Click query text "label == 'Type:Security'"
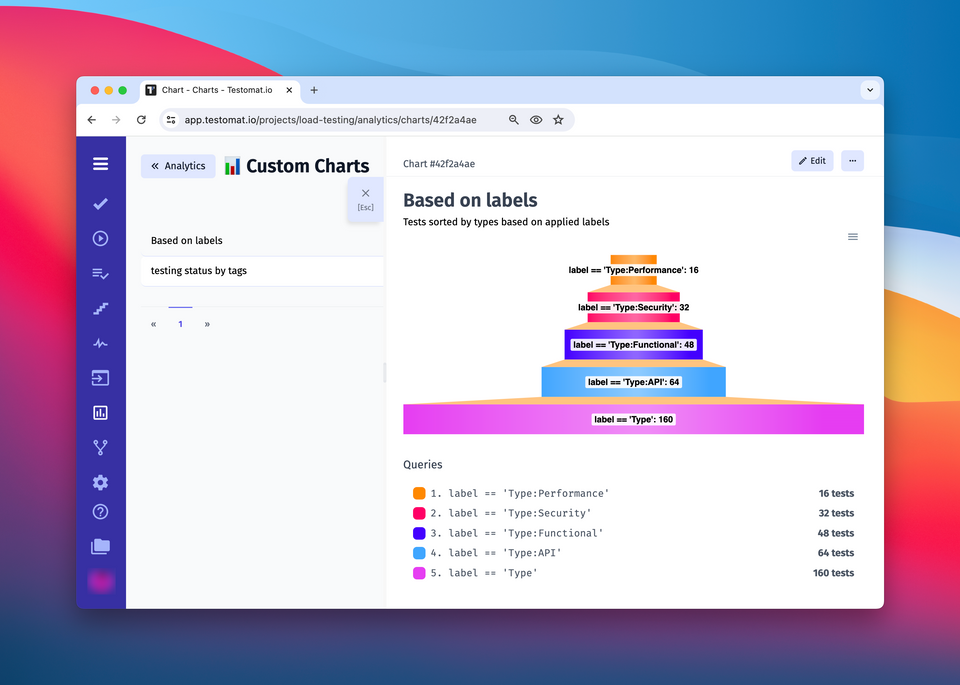The image size is (960, 685). 520,513
